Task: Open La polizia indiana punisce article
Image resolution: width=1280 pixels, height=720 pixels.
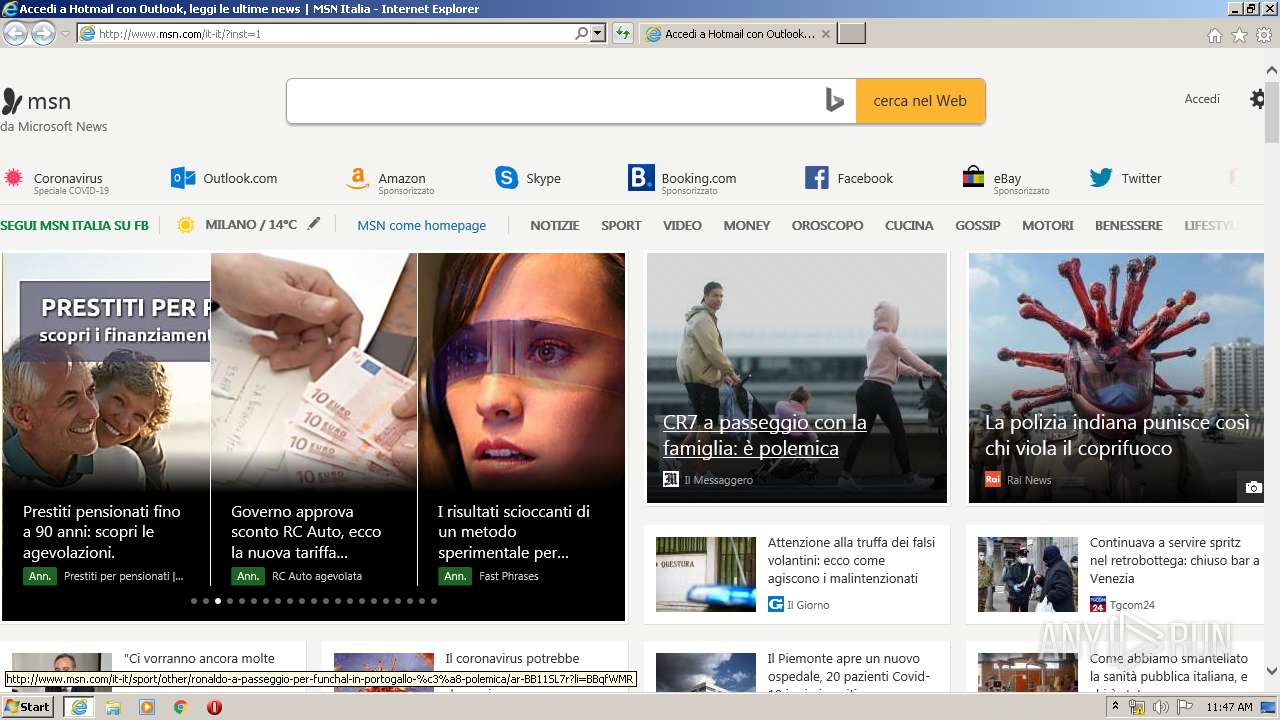Action: 1118,435
